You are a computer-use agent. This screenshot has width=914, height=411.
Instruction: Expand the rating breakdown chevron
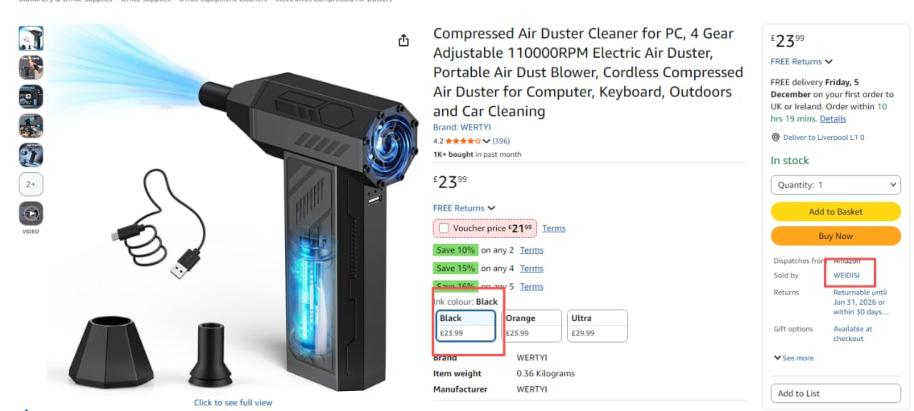[486, 141]
